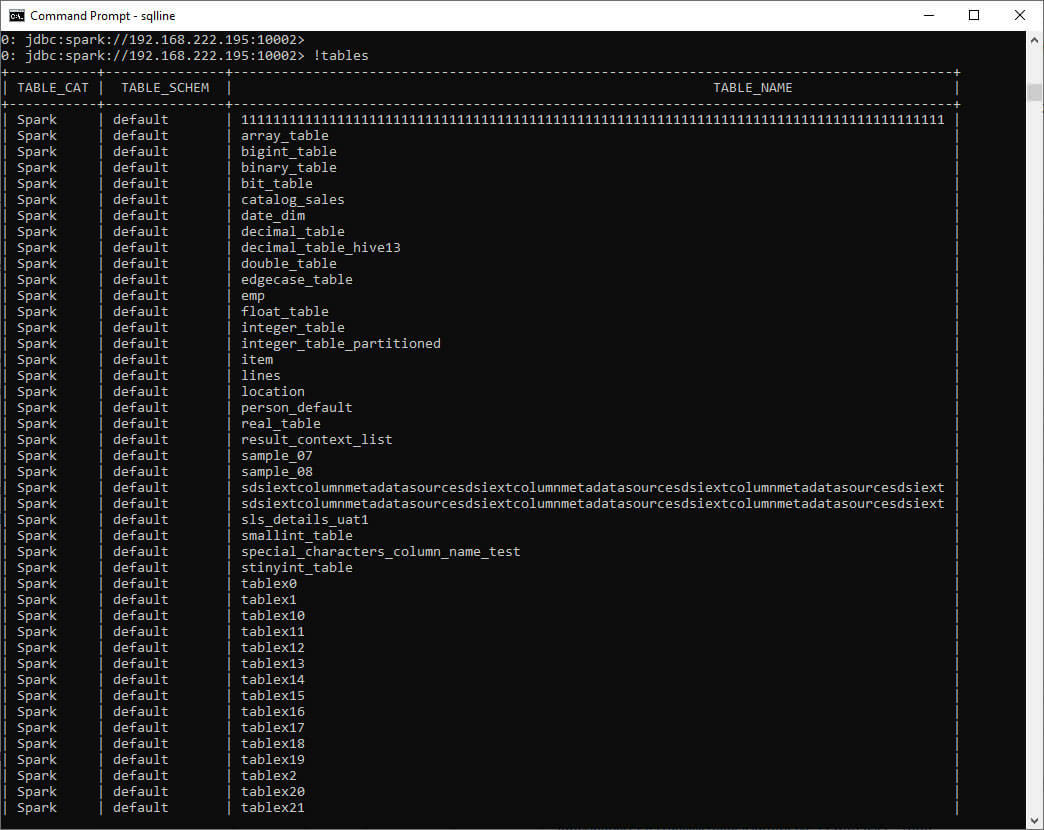This screenshot has height=830, width=1044.
Task: Click the emp table row
Action: (x=256, y=295)
